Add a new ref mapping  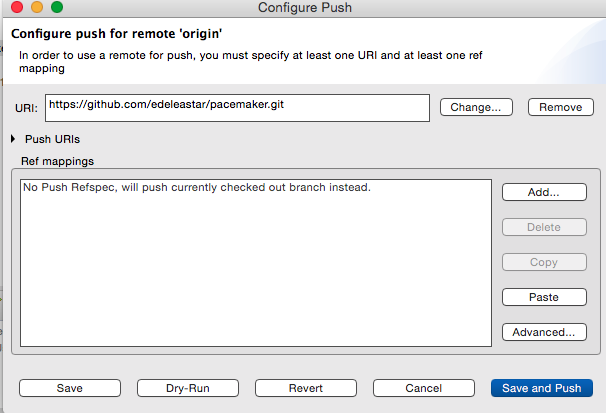point(544,192)
